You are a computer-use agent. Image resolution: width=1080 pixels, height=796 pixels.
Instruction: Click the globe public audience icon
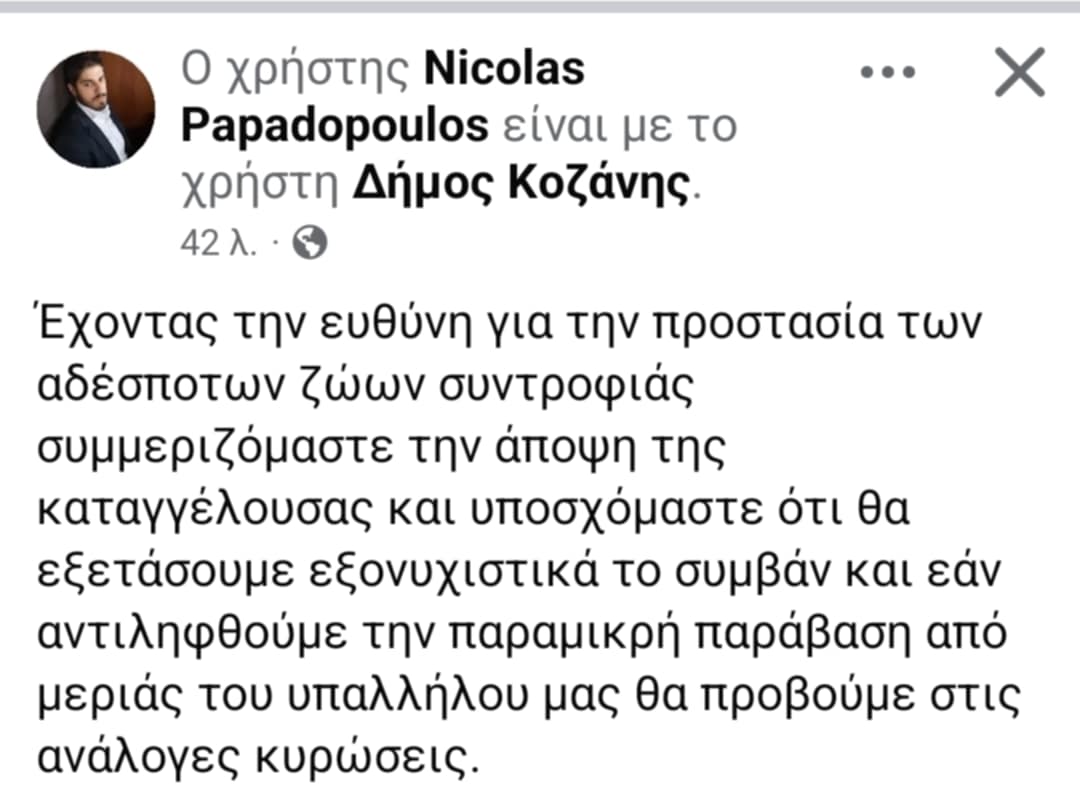(310, 242)
